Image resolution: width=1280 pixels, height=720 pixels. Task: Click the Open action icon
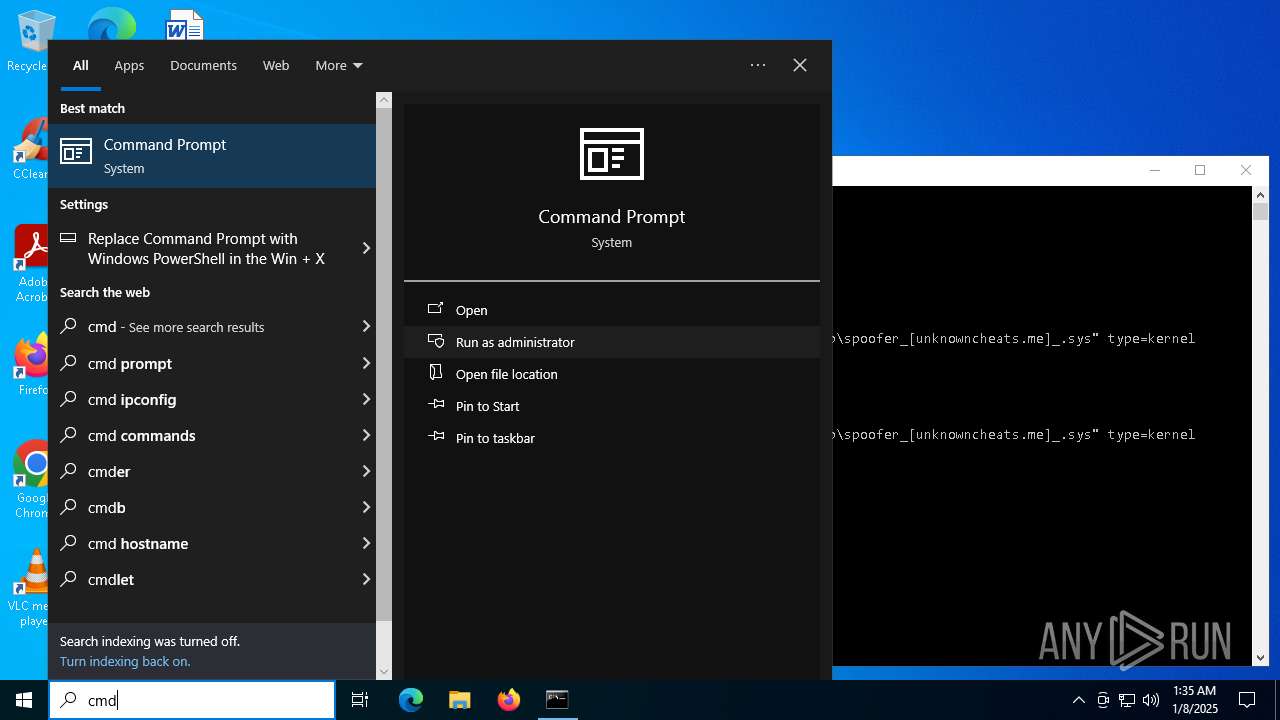[x=435, y=310]
